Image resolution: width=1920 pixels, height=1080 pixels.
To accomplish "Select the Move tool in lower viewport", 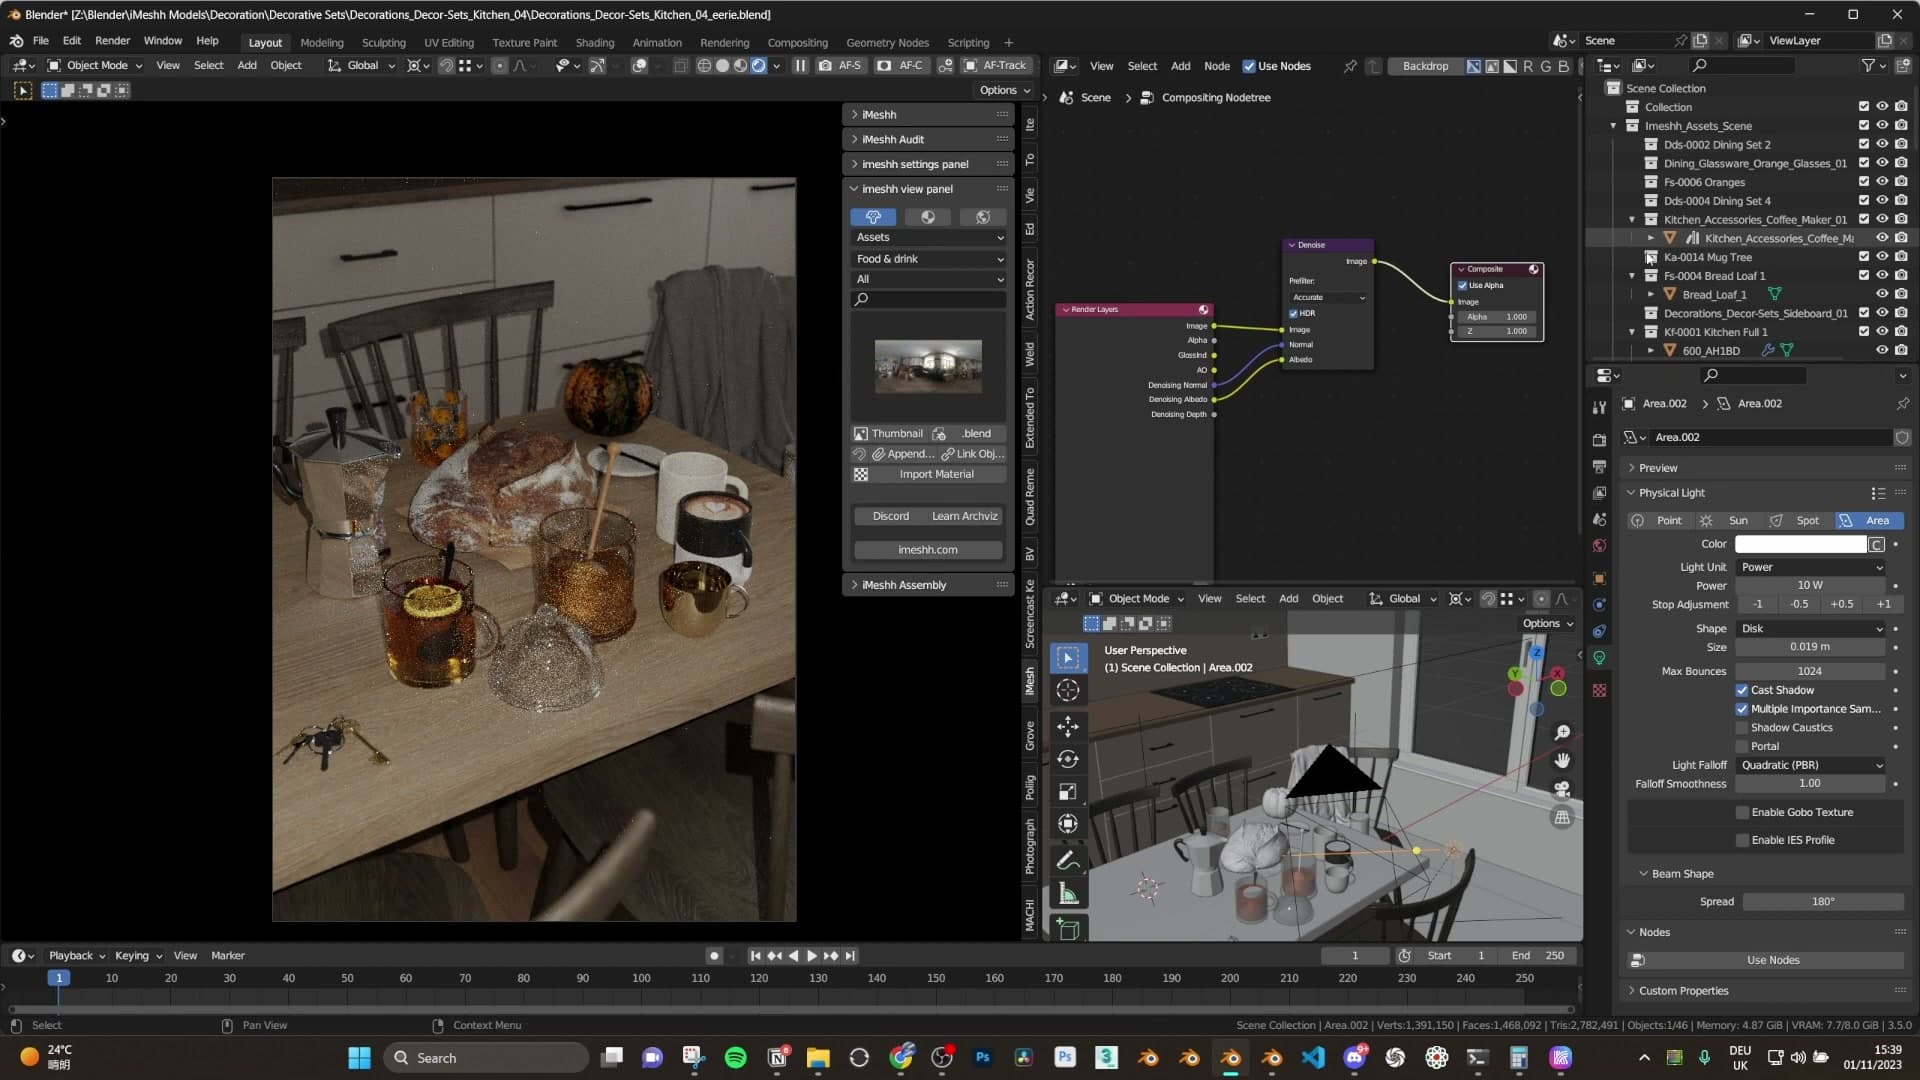I will click(1068, 726).
